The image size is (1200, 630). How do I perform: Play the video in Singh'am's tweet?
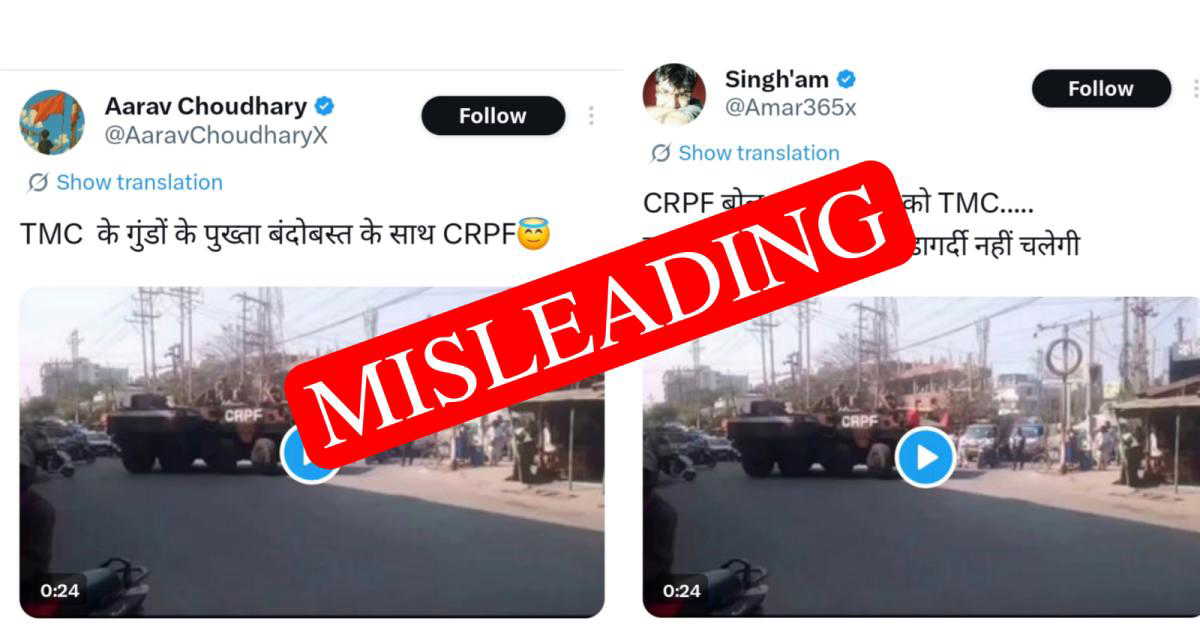pyautogui.click(x=925, y=457)
